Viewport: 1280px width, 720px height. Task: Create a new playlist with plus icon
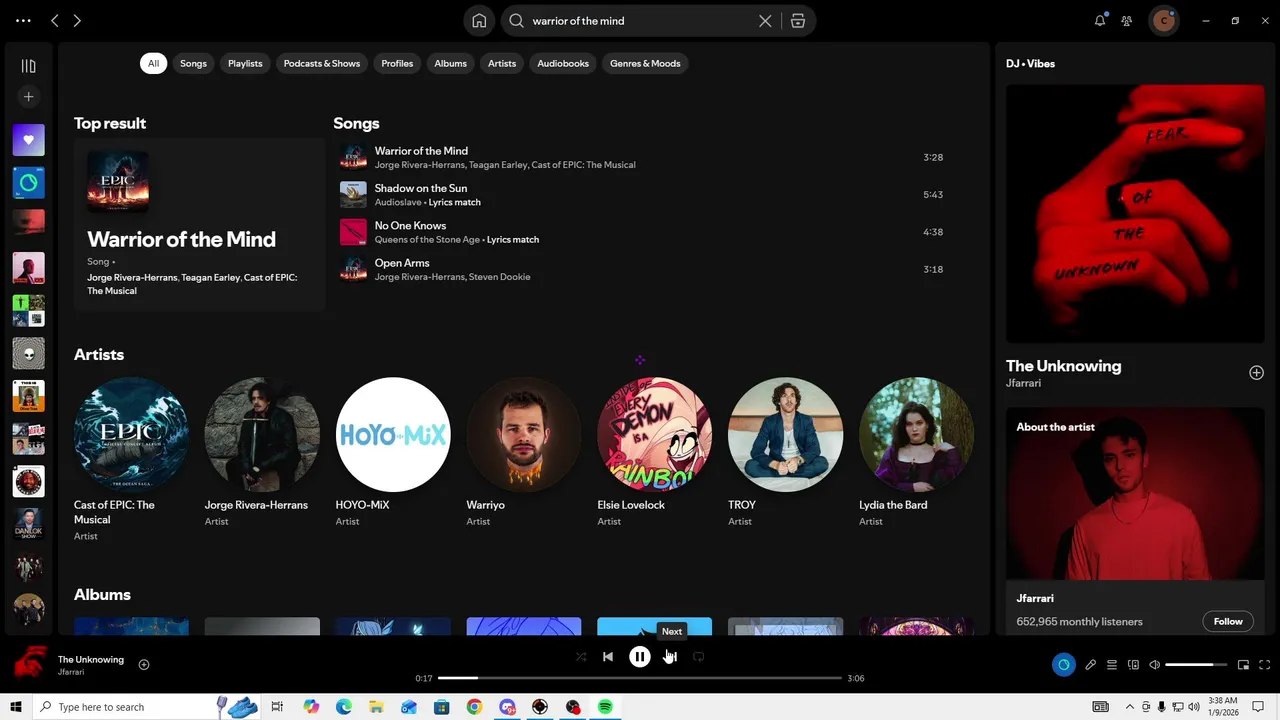pos(28,97)
